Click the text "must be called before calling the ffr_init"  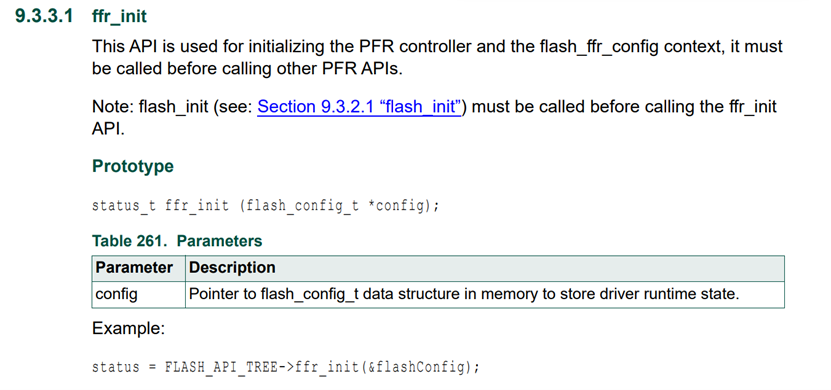click(624, 107)
